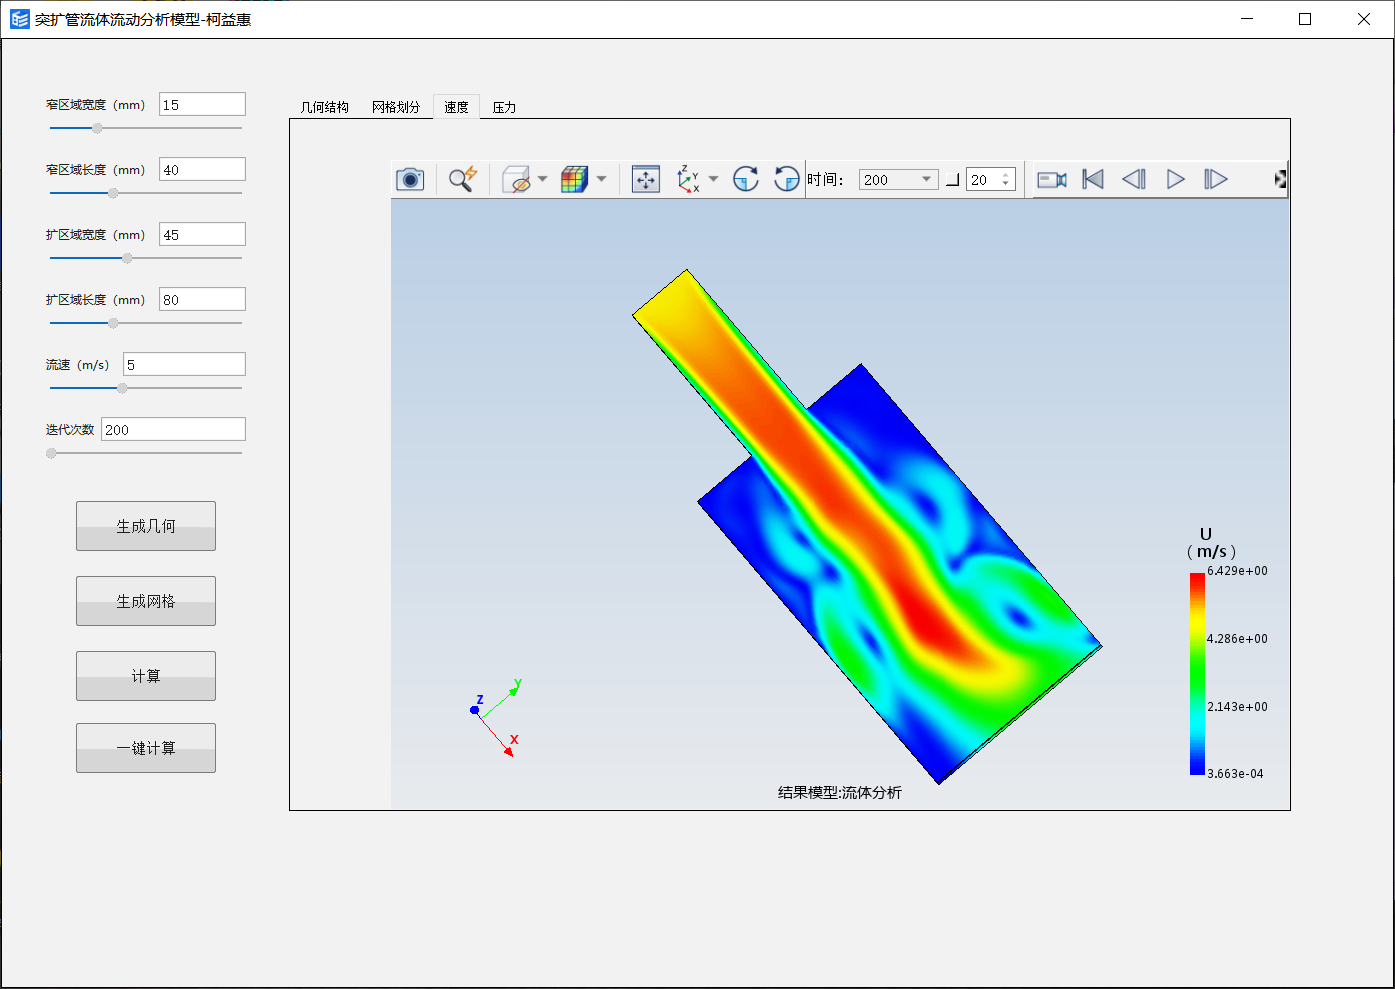Switch to the 压力 tab
Screen dimensions: 1395x989
pyautogui.click(x=504, y=107)
